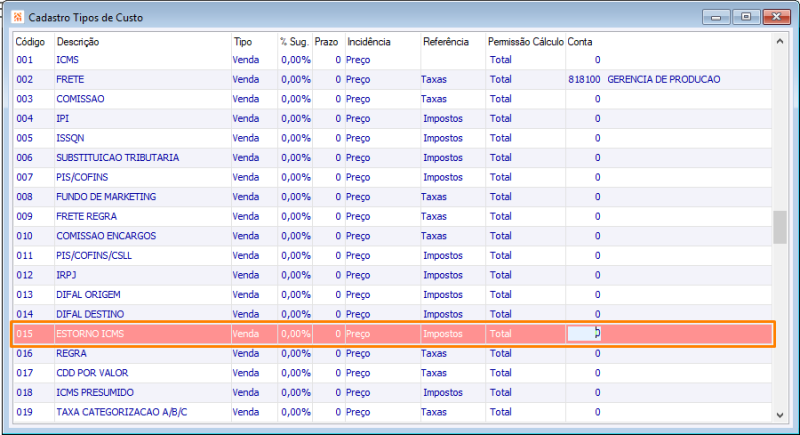Image resolution: width=800 pixels, height=435 pixels.
Task: Click the Taxas reference in the COMISSAO row
Action: pyautogui.click(x=434, y=99)
